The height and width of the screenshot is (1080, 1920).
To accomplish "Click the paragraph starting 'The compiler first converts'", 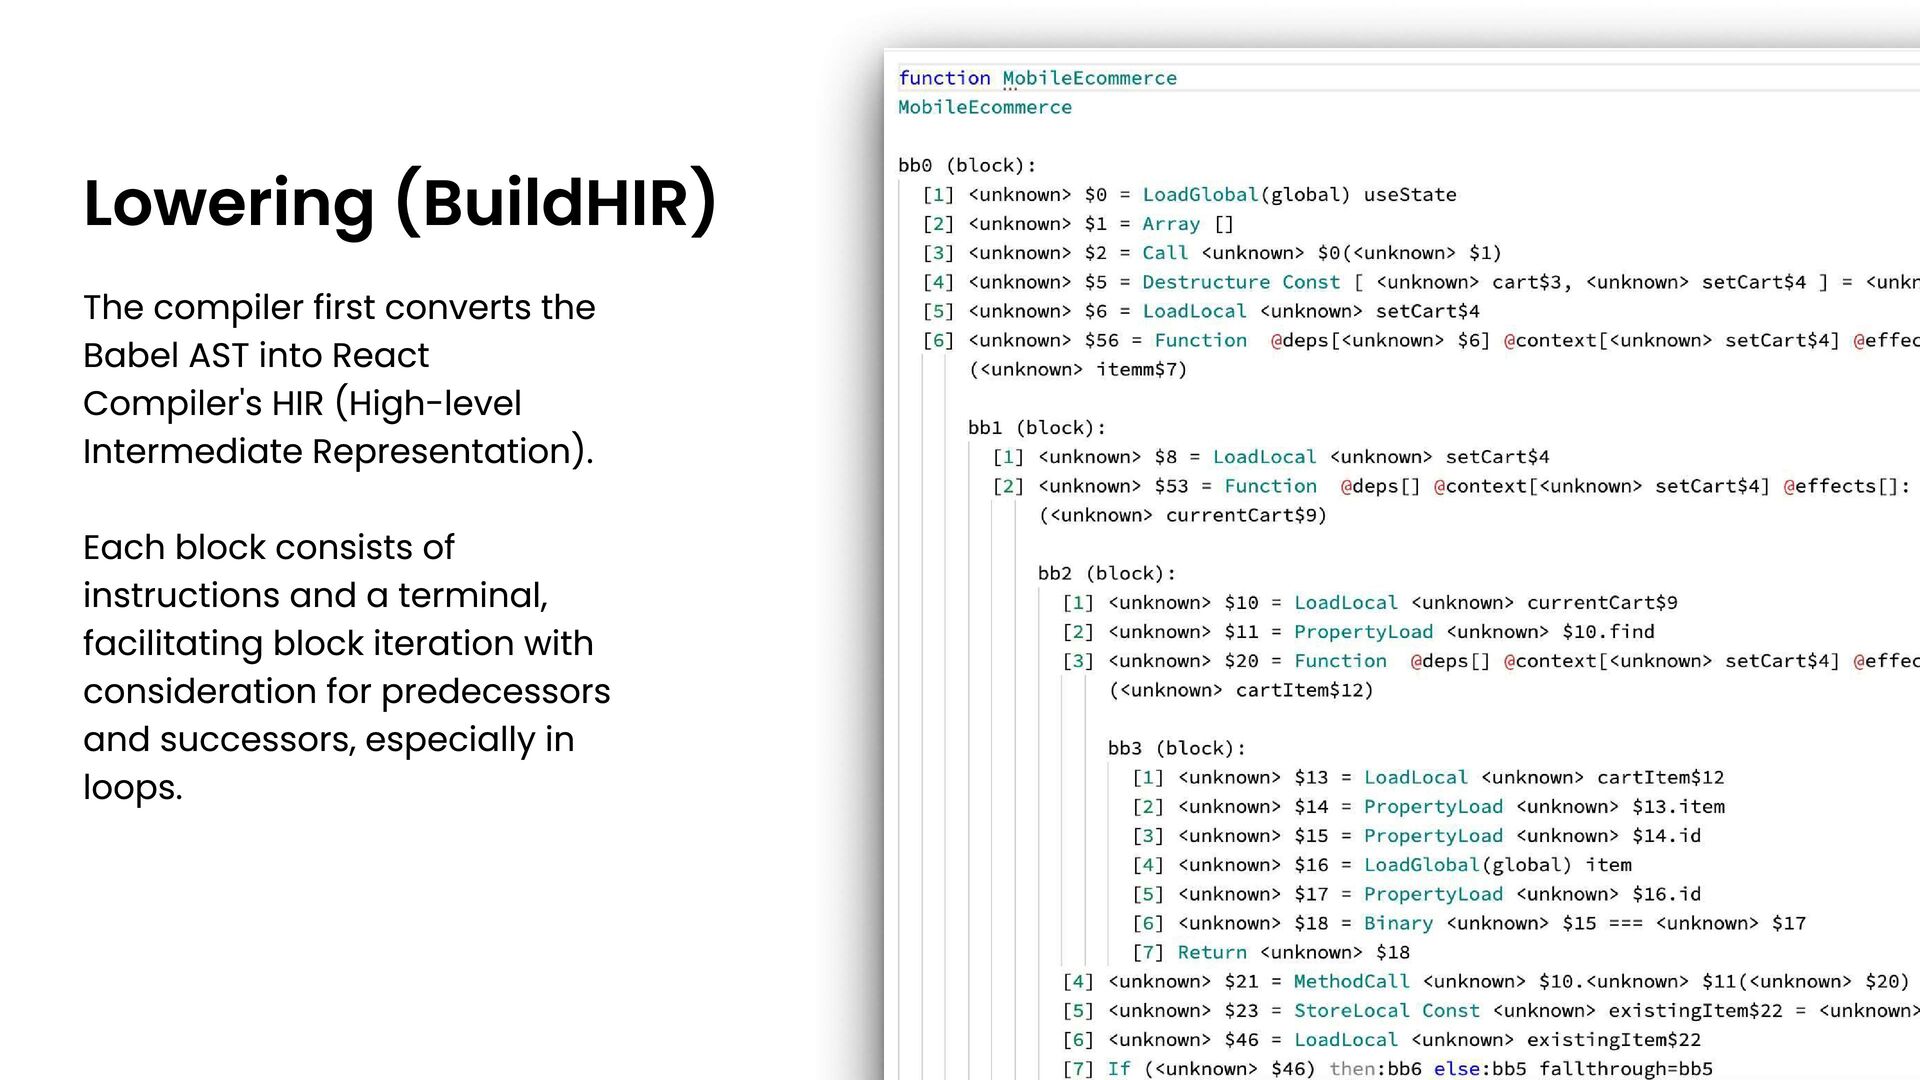I will (339, 379).
